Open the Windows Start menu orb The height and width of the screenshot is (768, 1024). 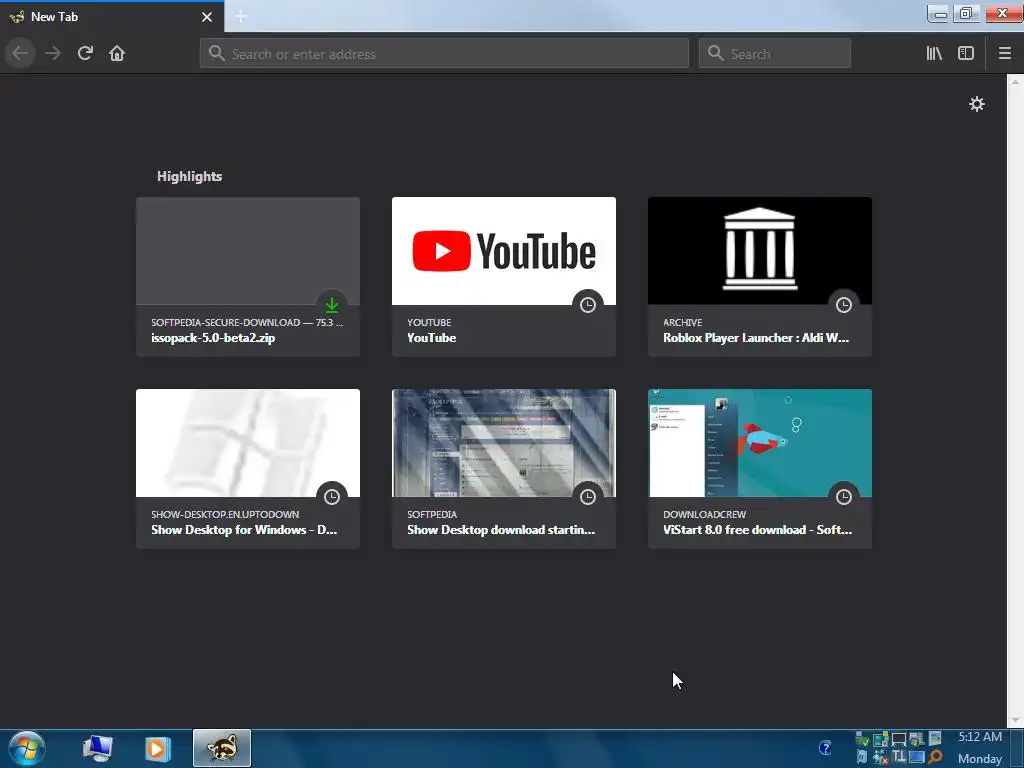tap(27, 748)
